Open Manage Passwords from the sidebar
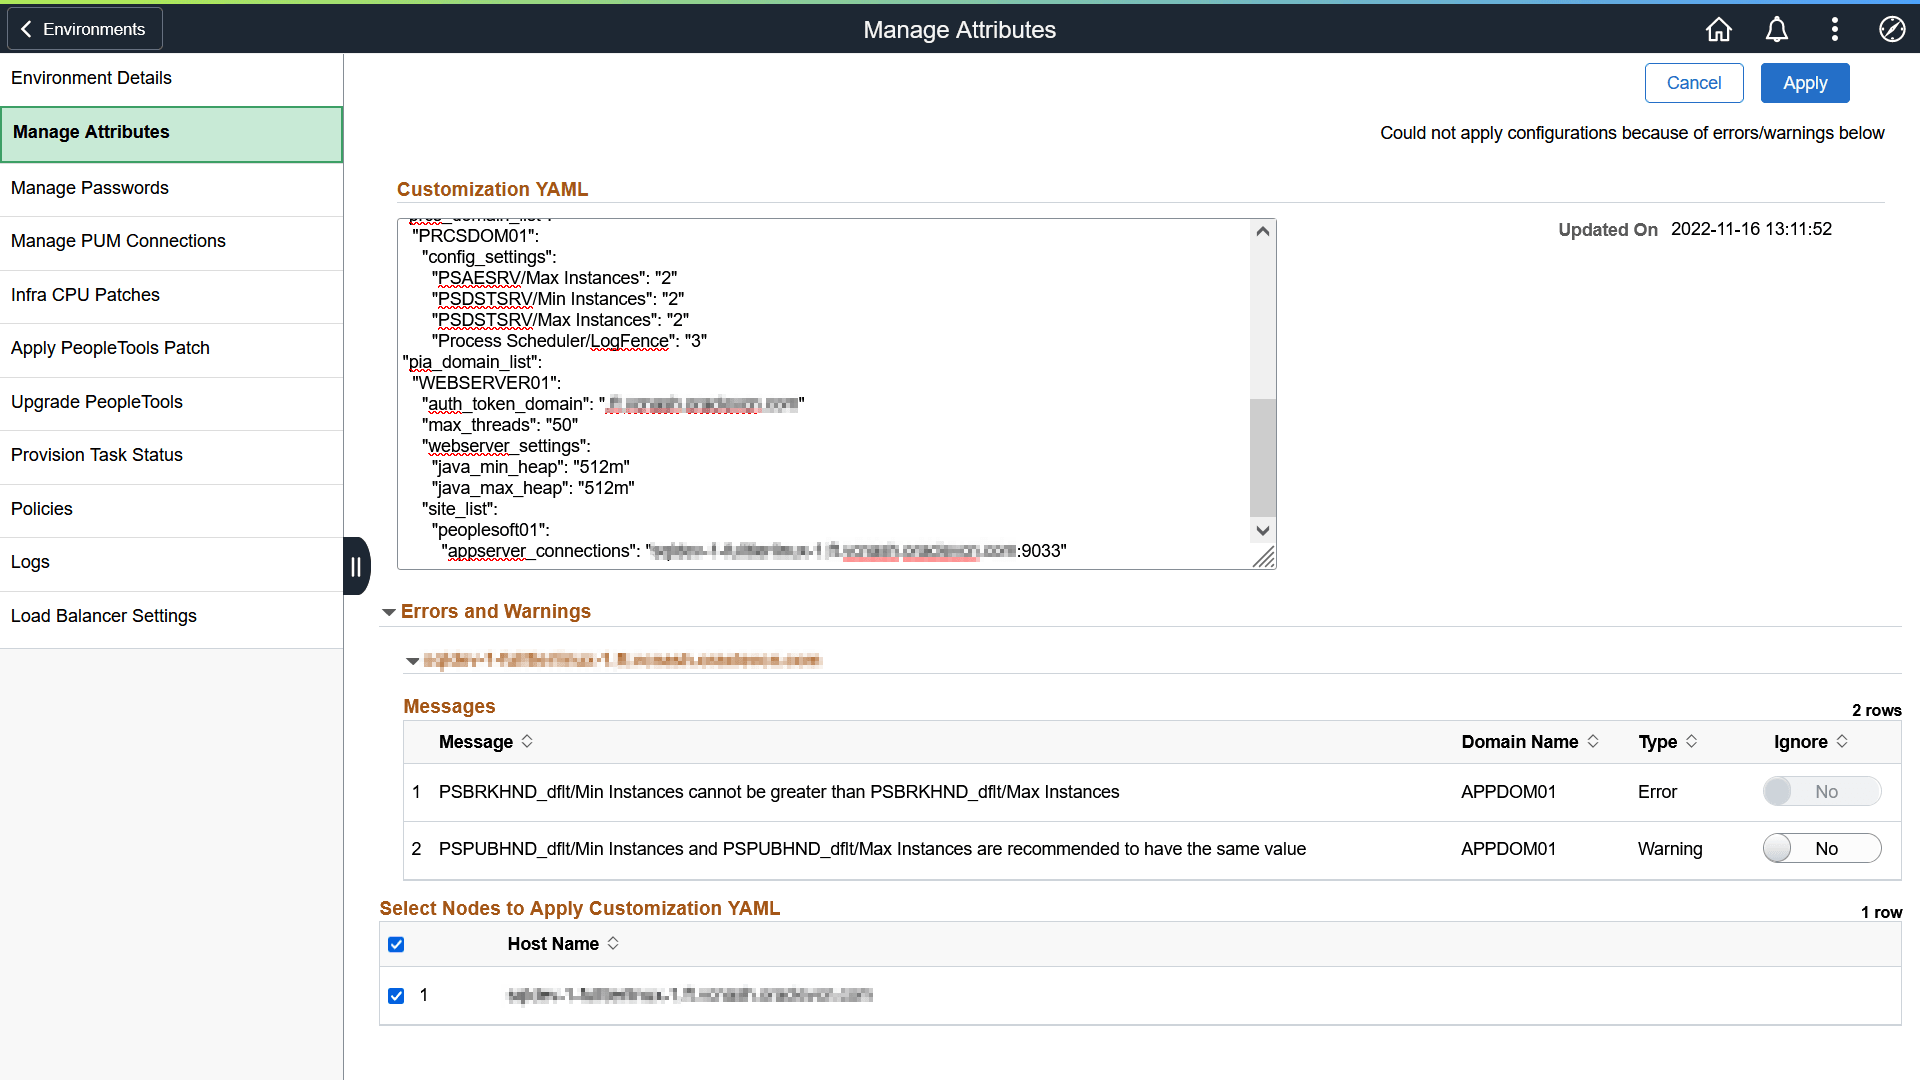Viewport: 1920px width, 1080px height. [90, 187]
